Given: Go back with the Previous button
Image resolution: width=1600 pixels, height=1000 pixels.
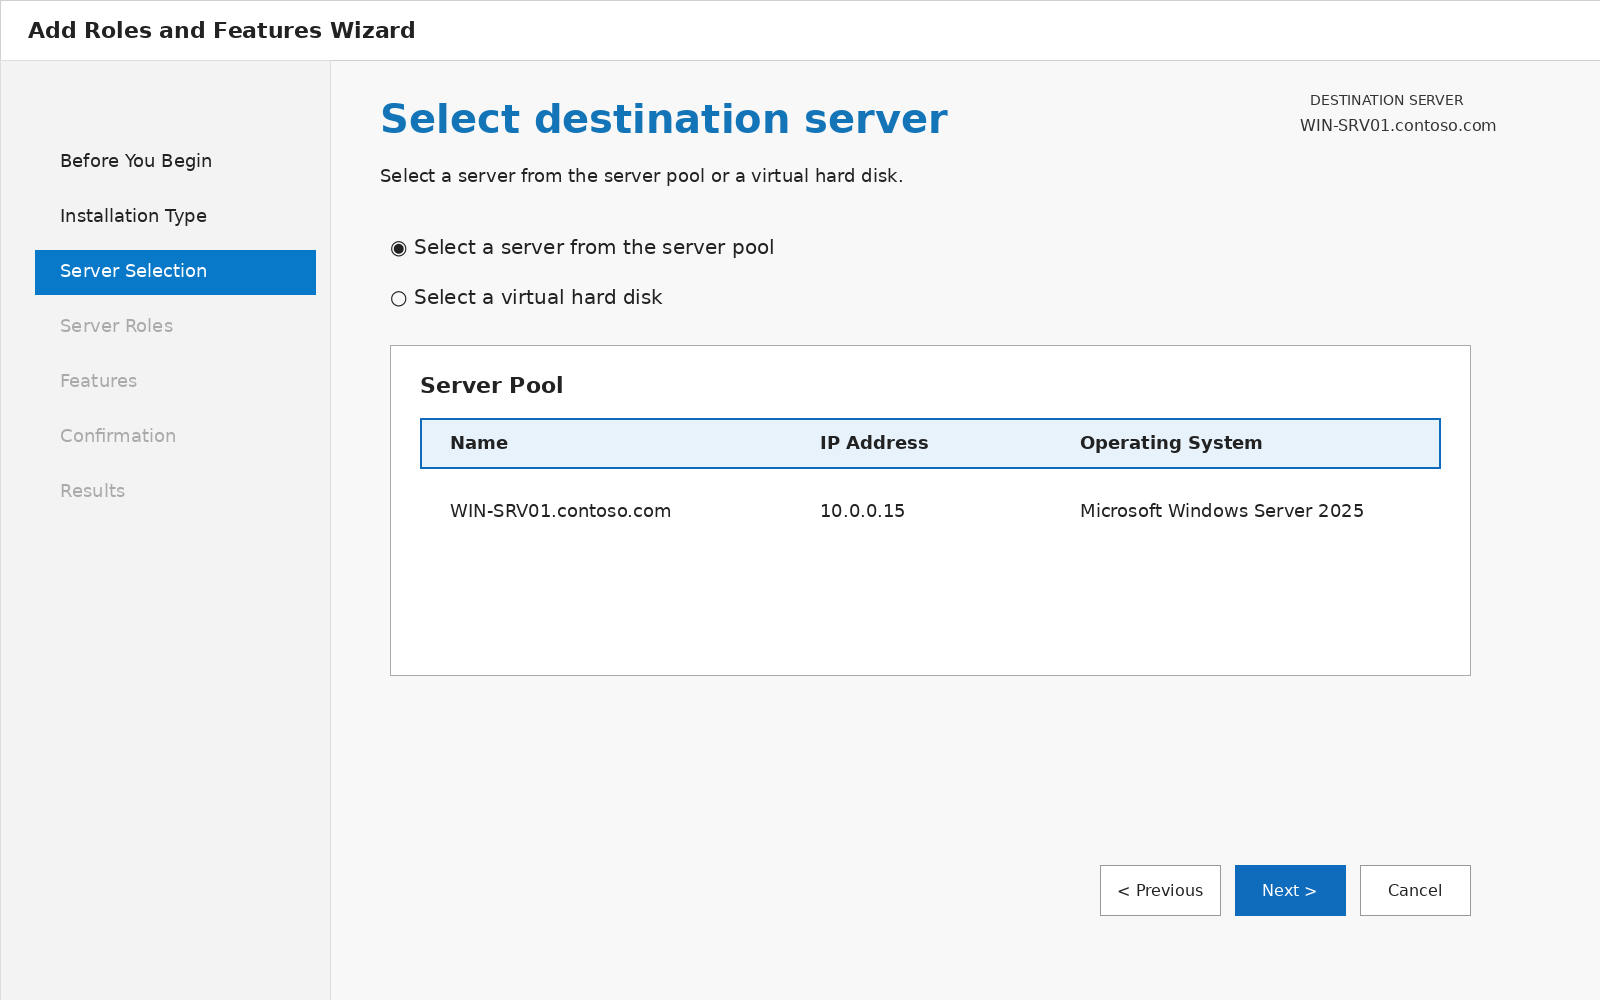Looking at the screenshot, I should pos(1160,890).
